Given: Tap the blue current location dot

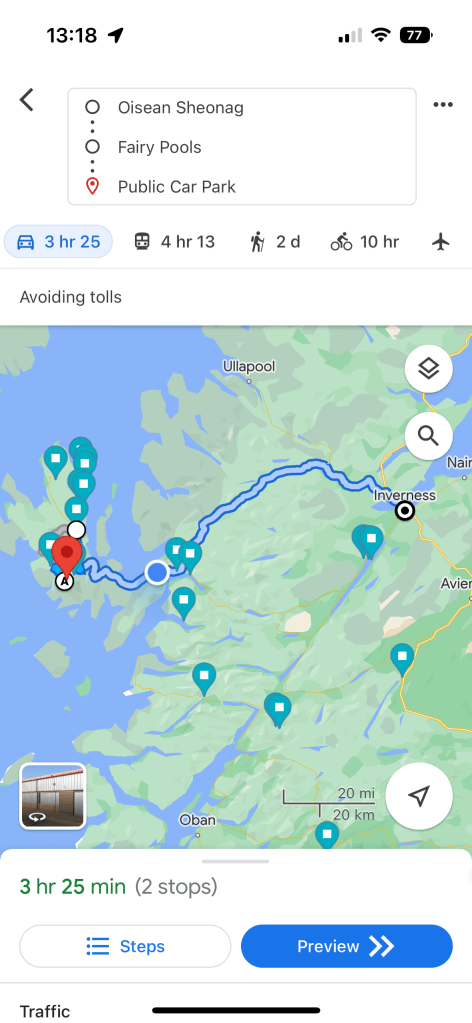Looking at the screenshot, I should pos(157,572).
